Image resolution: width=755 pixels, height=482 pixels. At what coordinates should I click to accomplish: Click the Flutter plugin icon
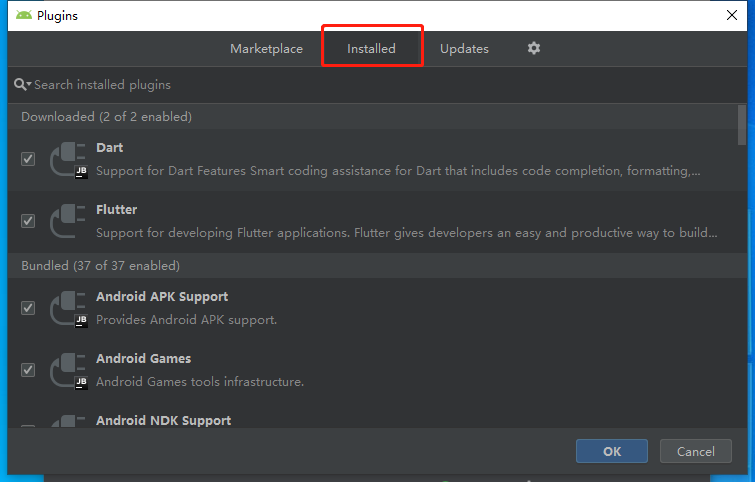(68, 221)
